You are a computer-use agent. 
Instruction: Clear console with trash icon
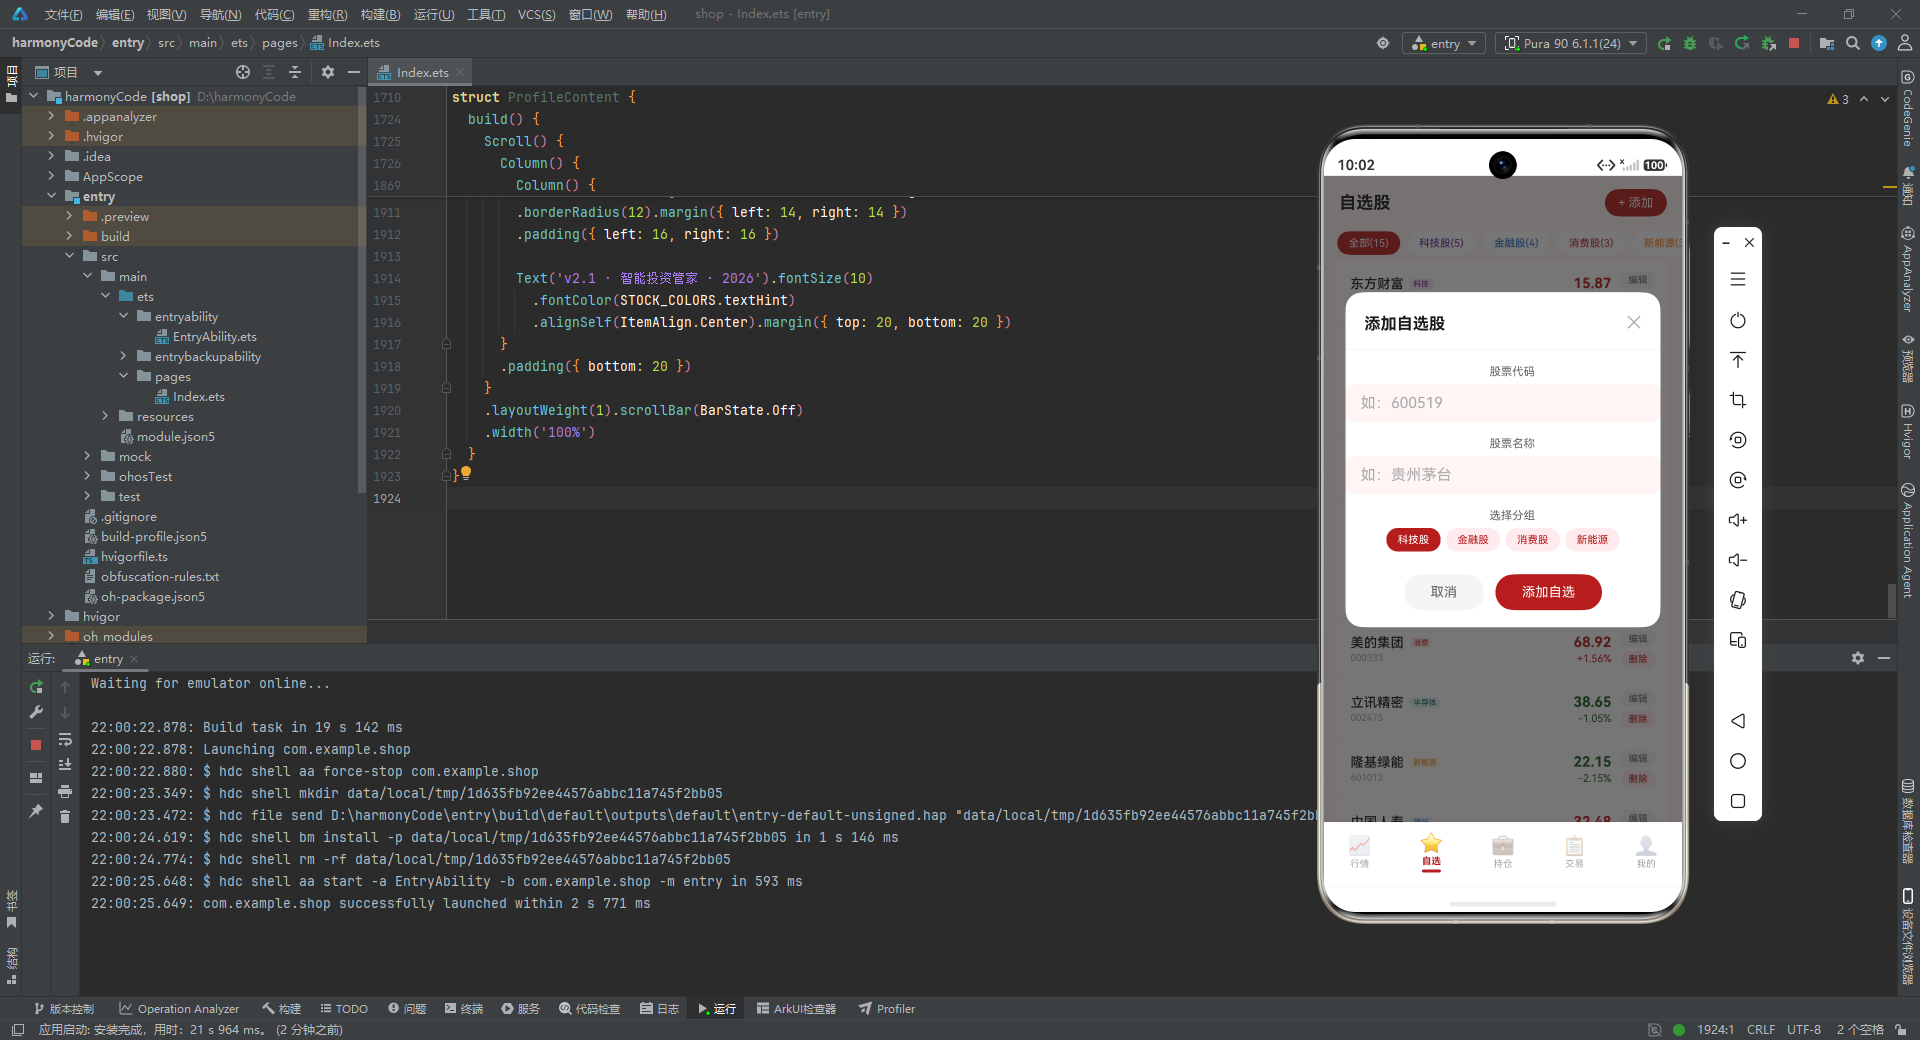click(x=65, y=816)
